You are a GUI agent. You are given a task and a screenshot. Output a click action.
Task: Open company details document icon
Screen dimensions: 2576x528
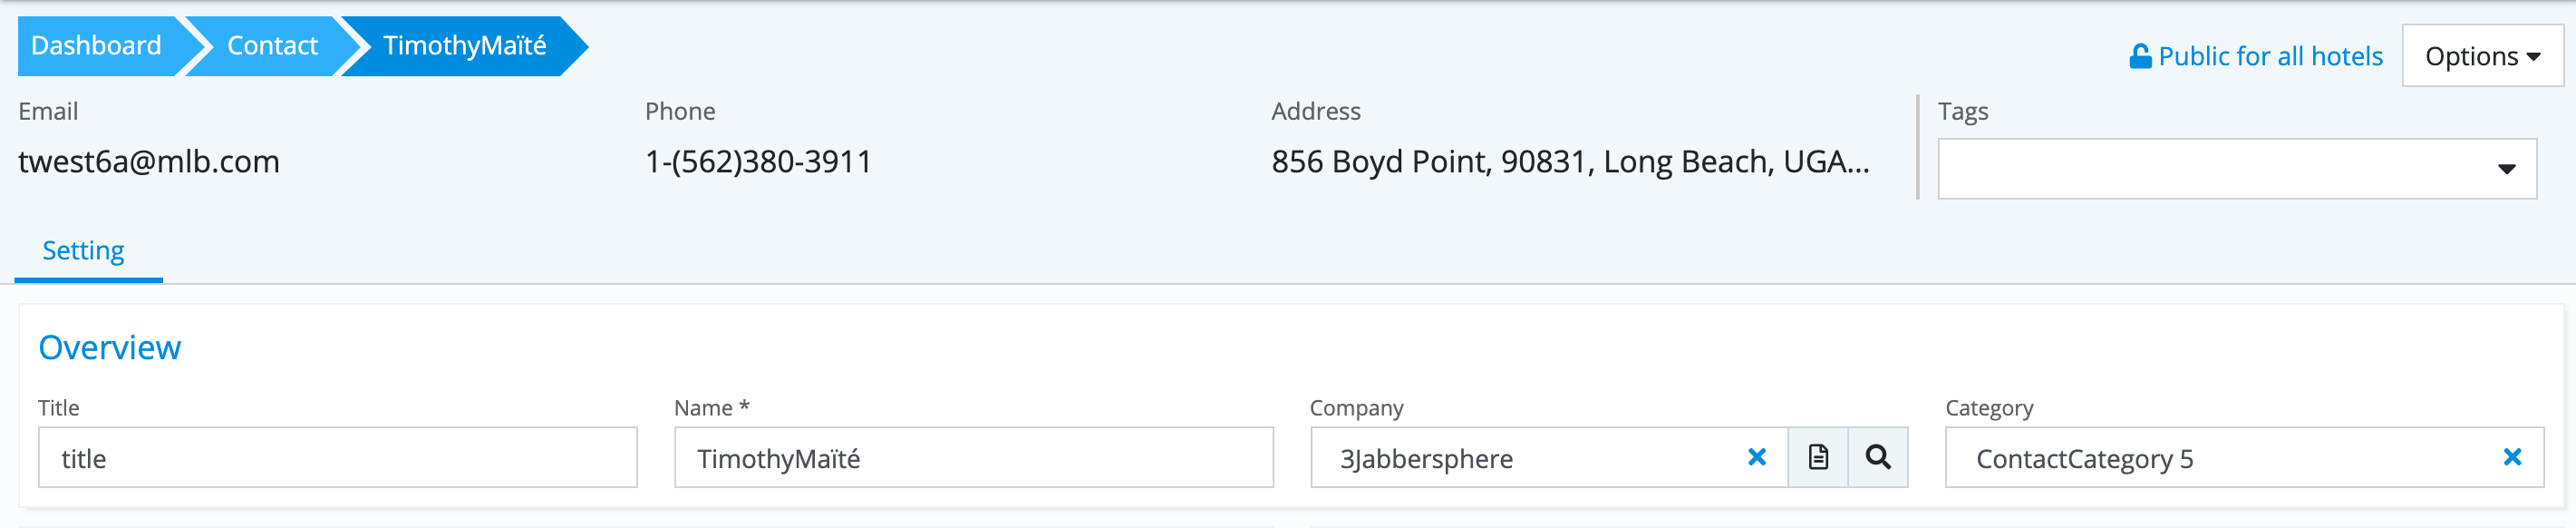1817,457
